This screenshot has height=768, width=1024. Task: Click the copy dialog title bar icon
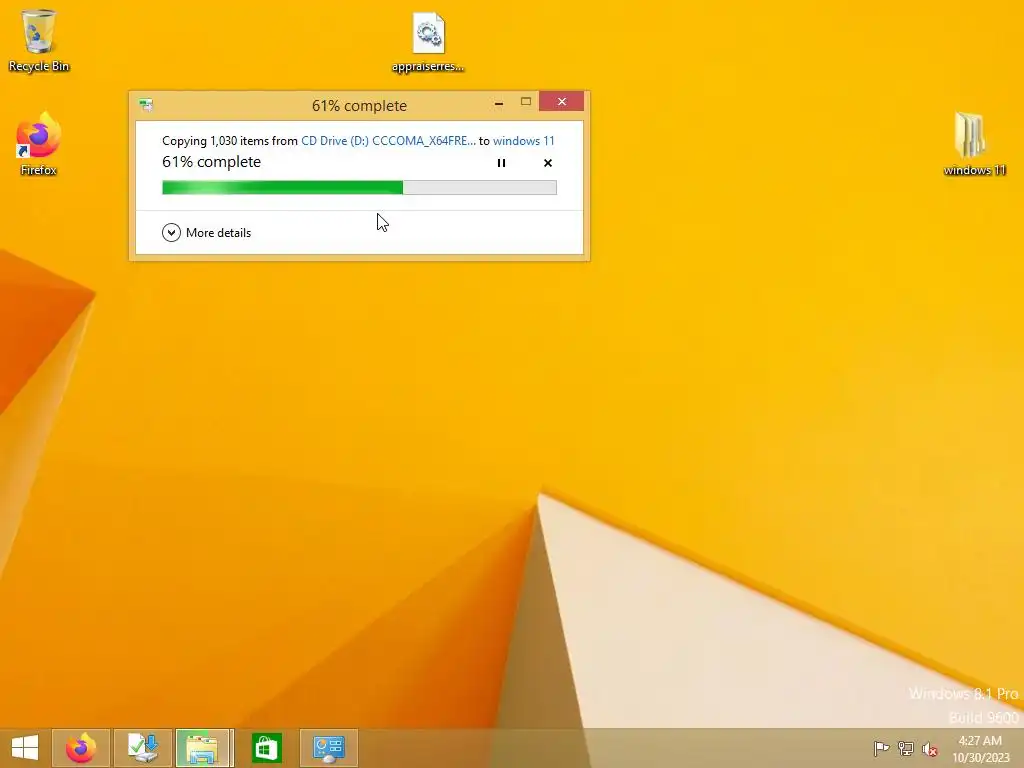[x=146, y=104]
